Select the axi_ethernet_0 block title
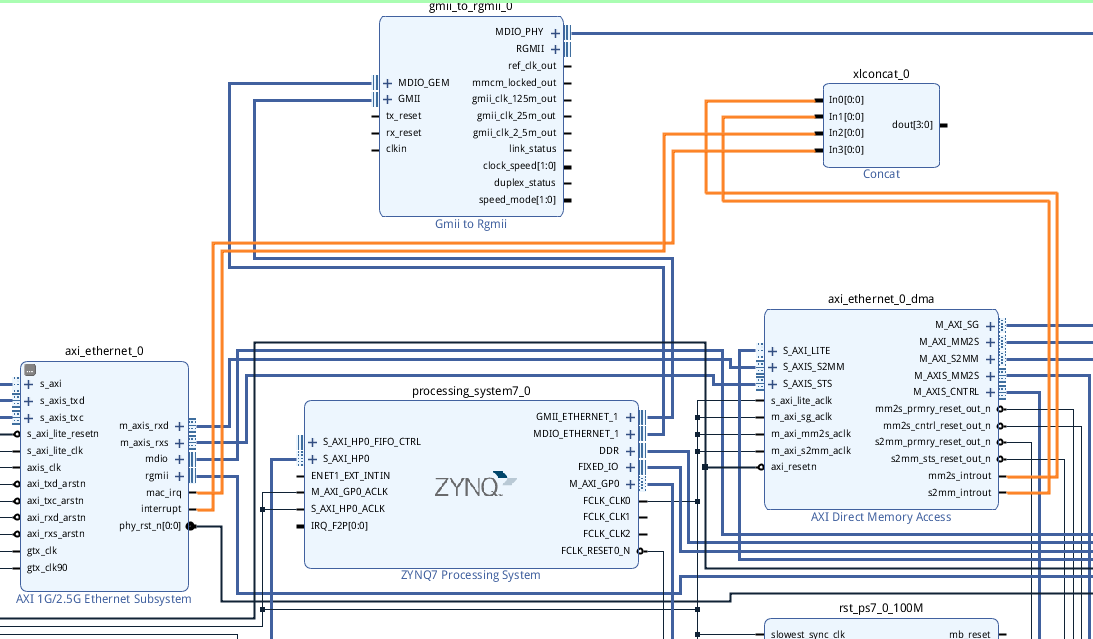The height and width of the screenshot is (639, 1093). pos(105,351)
